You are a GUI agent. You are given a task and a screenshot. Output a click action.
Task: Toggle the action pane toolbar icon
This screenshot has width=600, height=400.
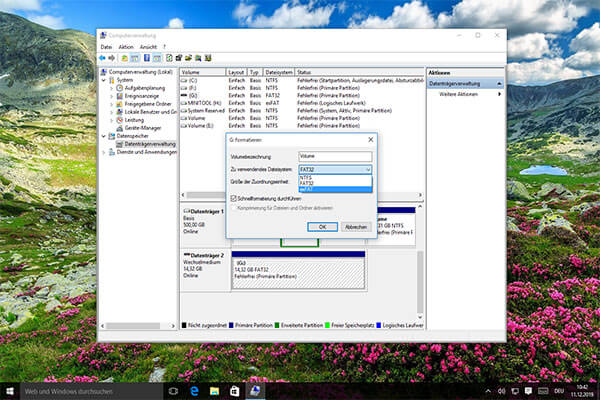157,58
